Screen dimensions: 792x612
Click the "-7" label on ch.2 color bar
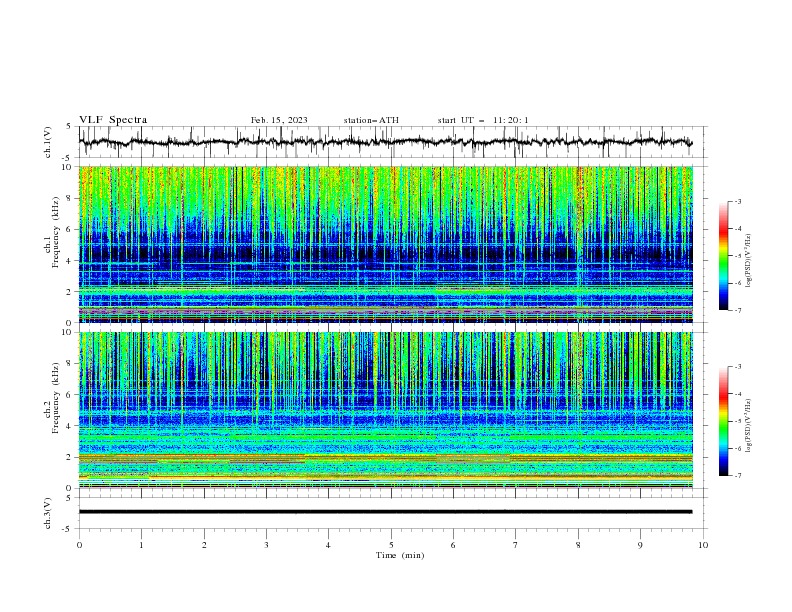pos(738,475)
